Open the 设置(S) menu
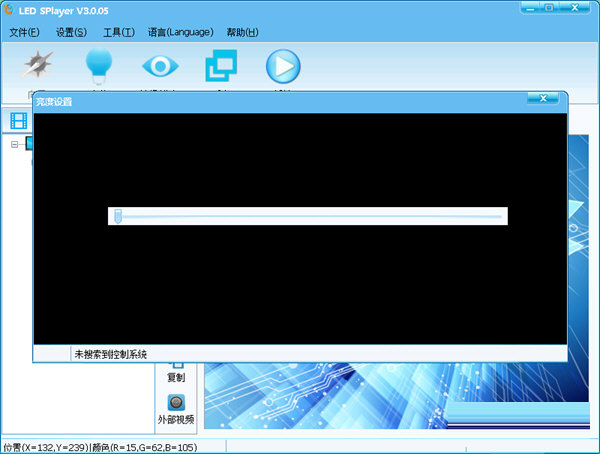600x454 pixels. [72, 32]
